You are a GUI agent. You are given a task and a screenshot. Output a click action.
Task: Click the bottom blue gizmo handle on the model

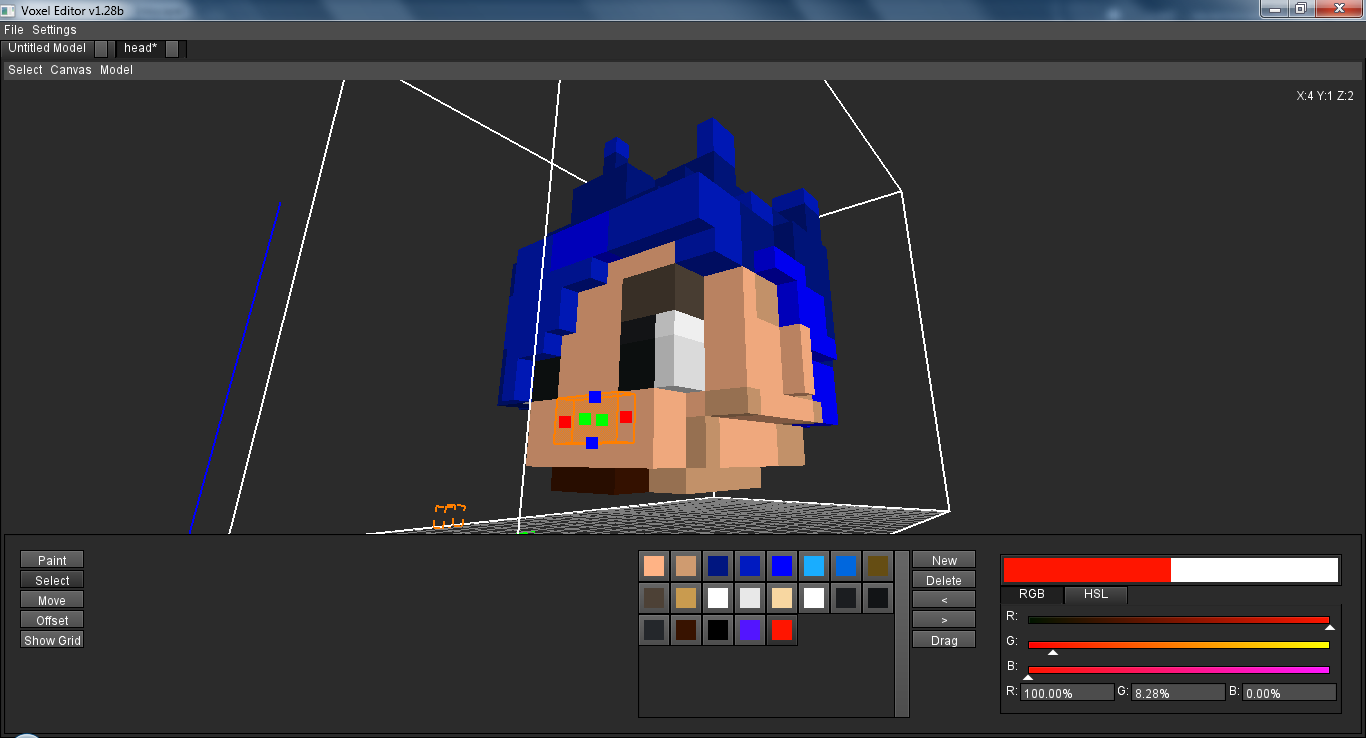pyautogui.click(x=592, y=443)
